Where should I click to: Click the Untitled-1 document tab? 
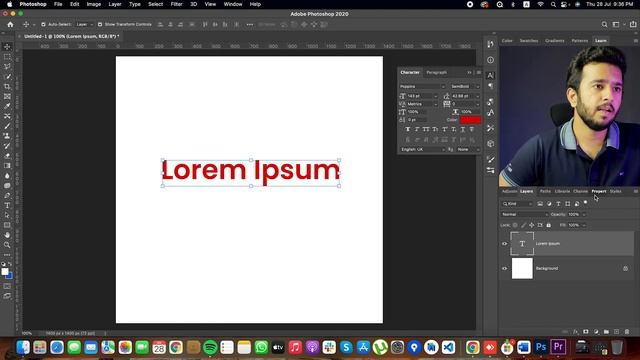pos(71,36)
